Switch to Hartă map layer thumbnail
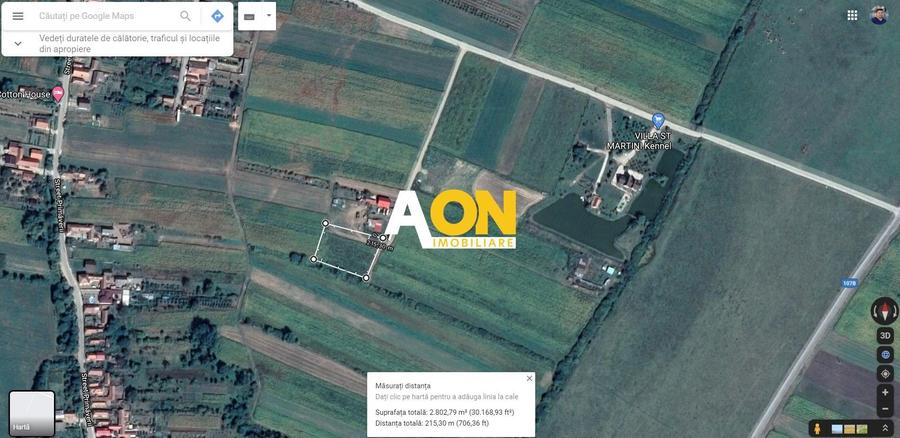This screenshot has height=438, width=900. pyautogui.click(x=31, y=413)
